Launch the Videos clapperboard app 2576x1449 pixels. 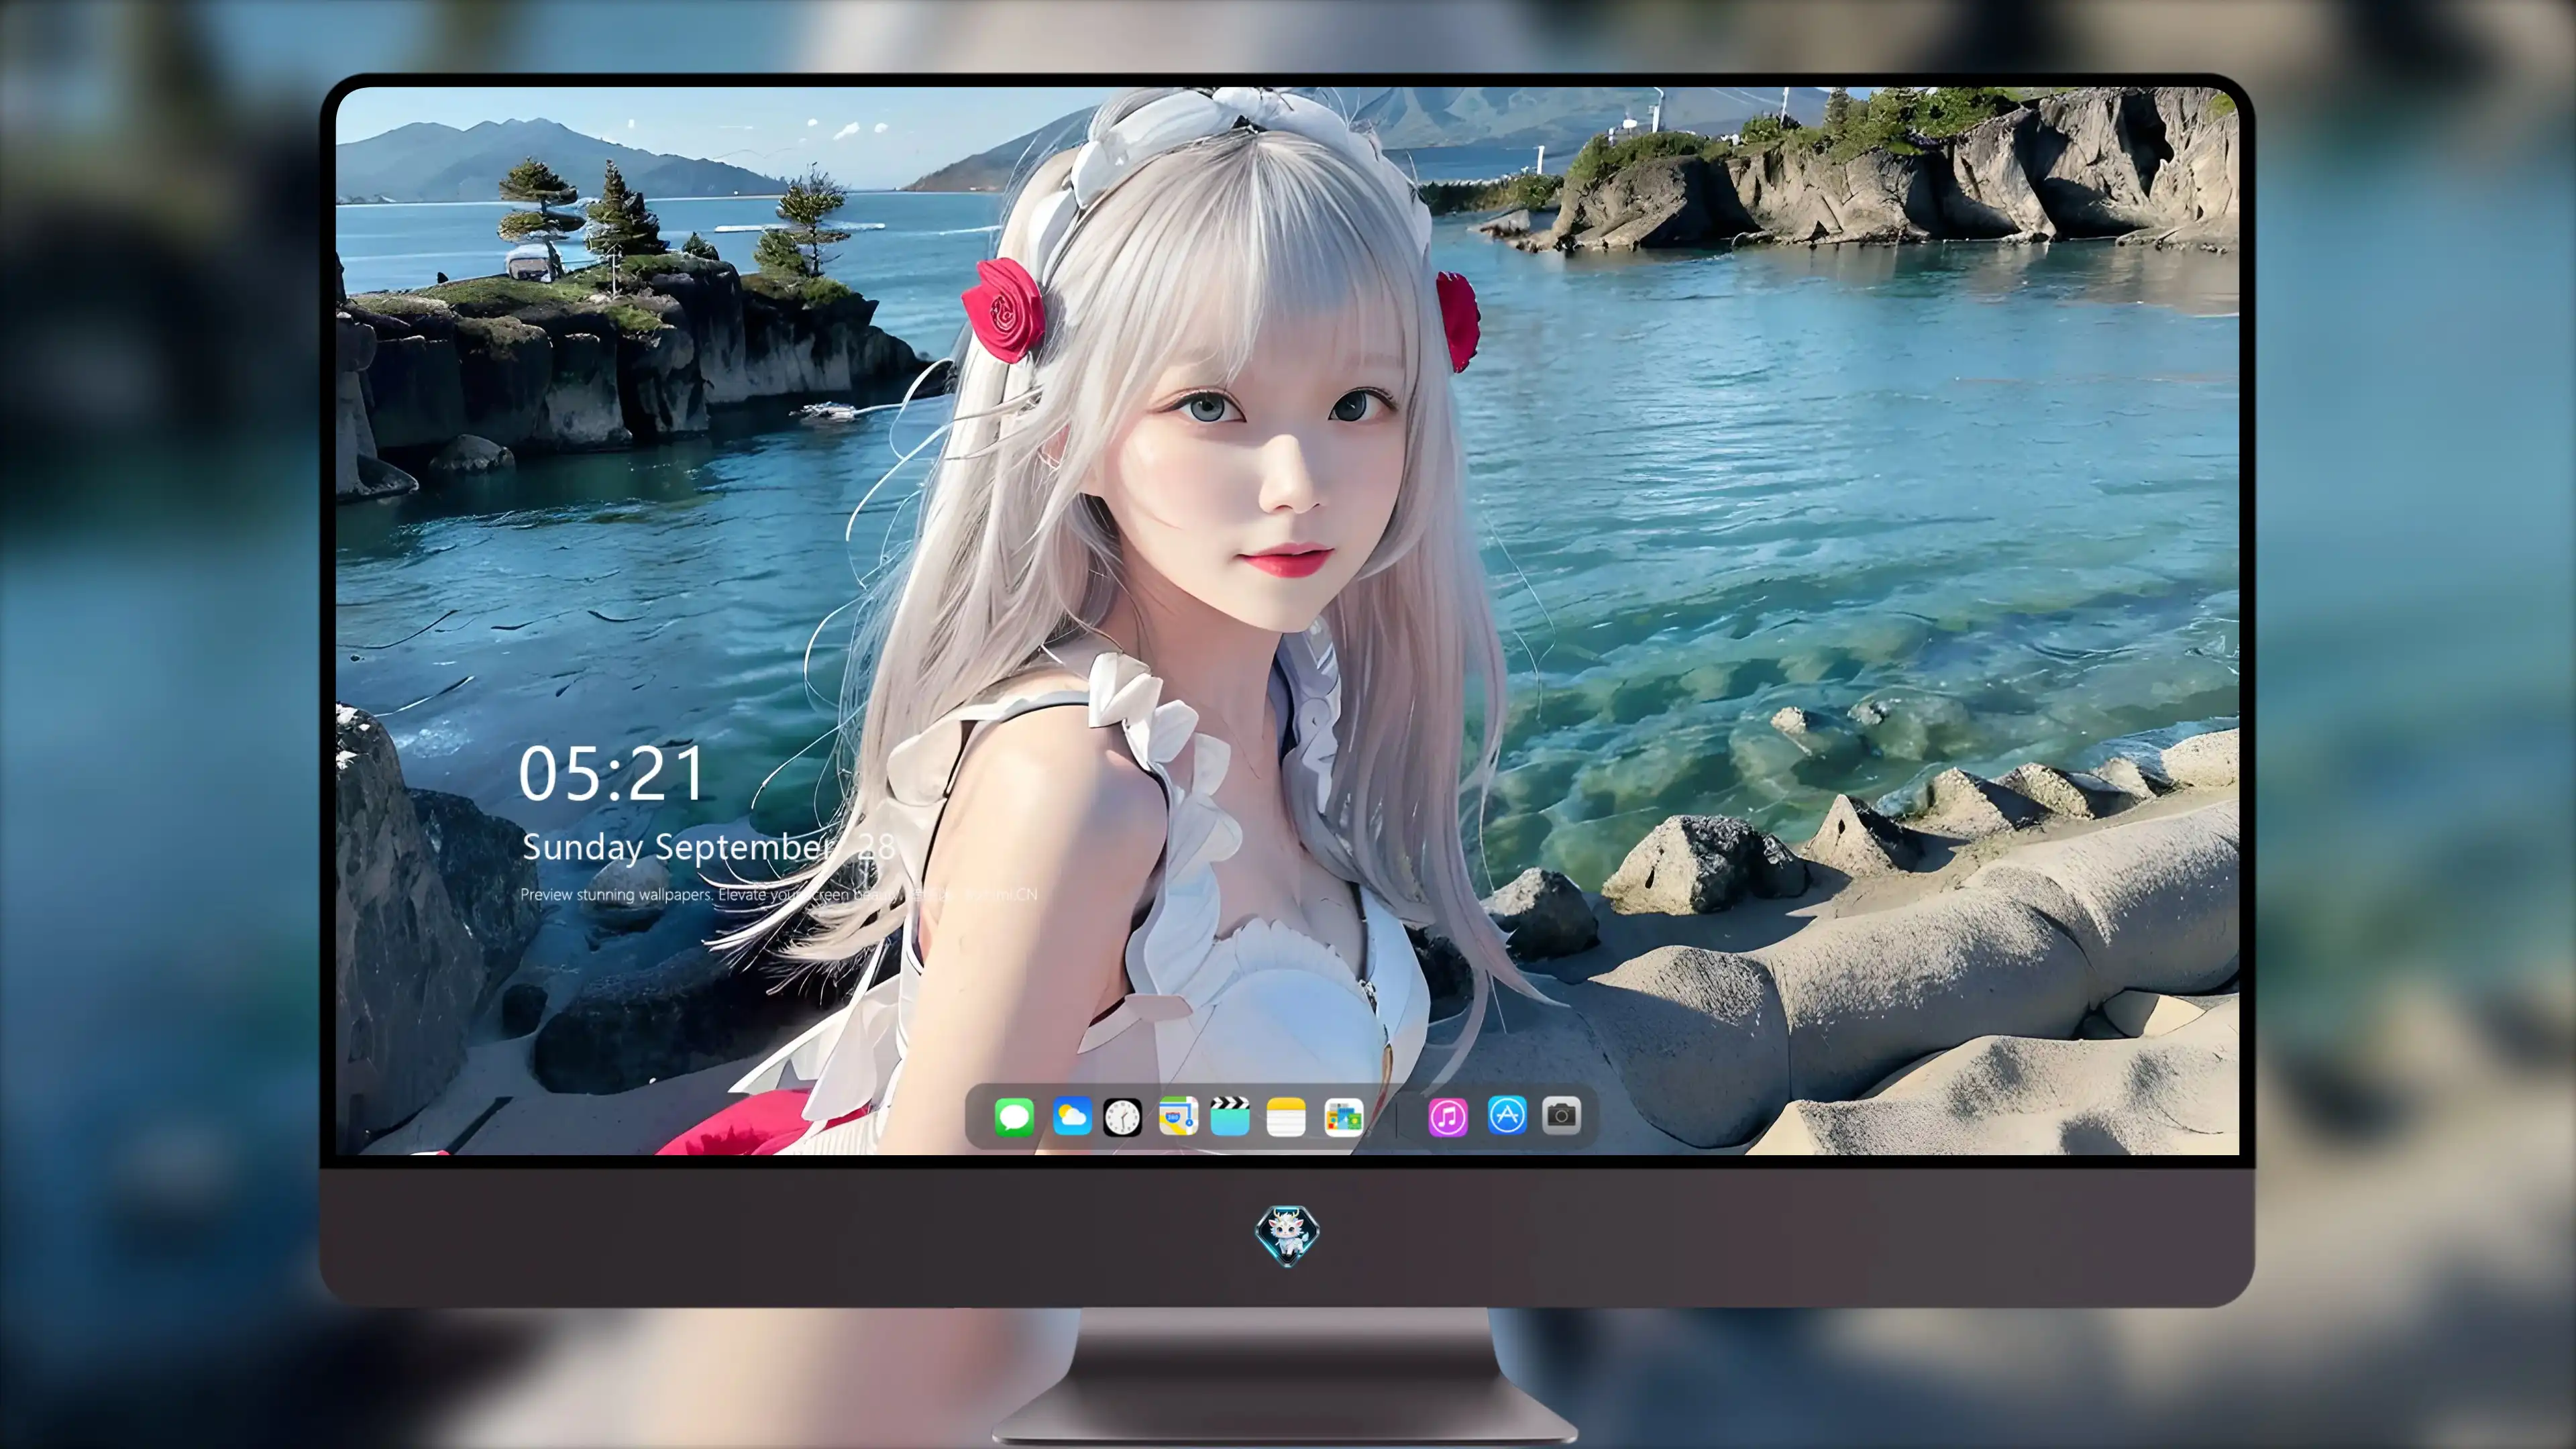(x=1230, y=1116)
